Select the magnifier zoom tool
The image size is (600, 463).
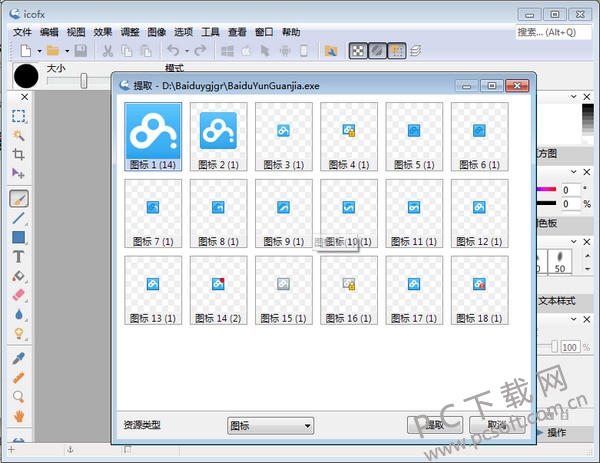(x=18, y=396)
